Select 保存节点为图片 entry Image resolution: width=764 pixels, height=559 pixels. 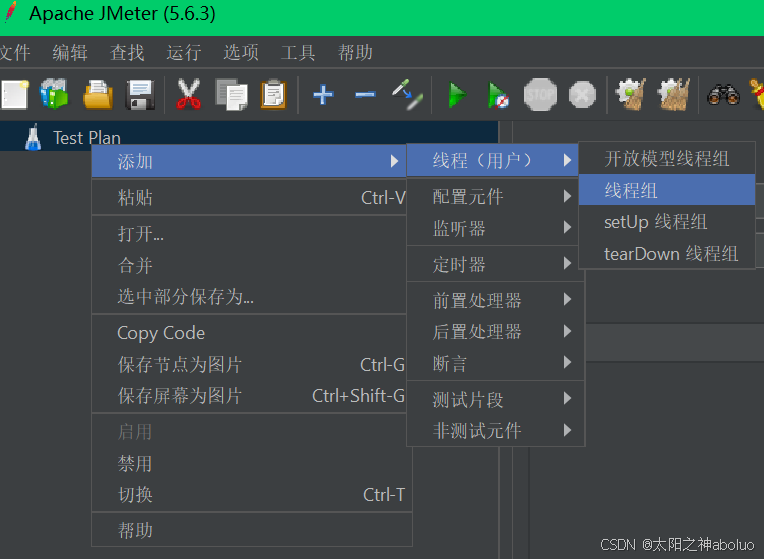coord(249,365)
